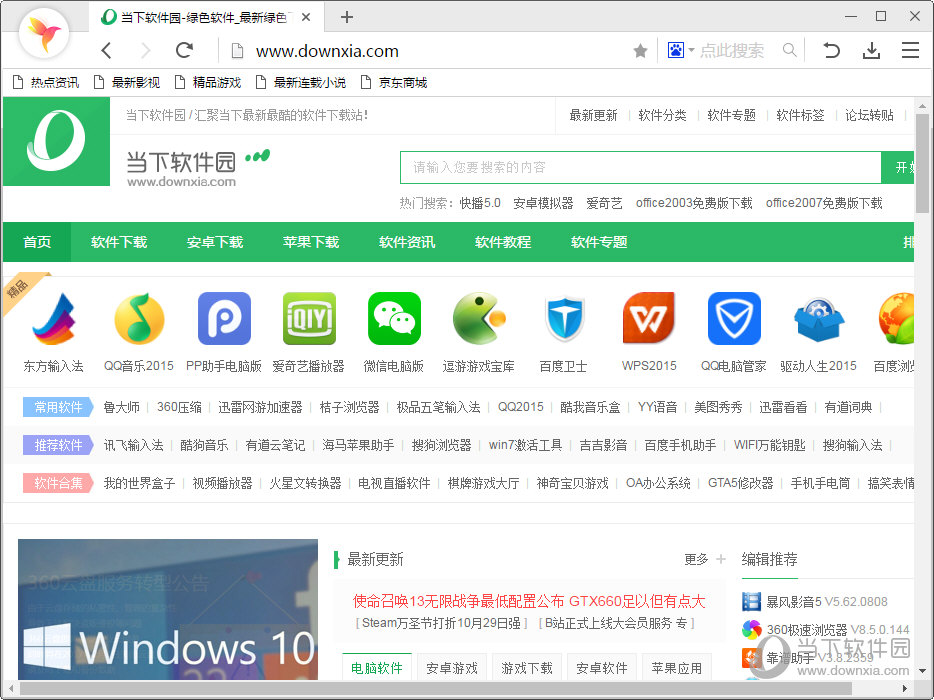
Task: Select 安卓下载 in navigation bar
Action: 215,242
